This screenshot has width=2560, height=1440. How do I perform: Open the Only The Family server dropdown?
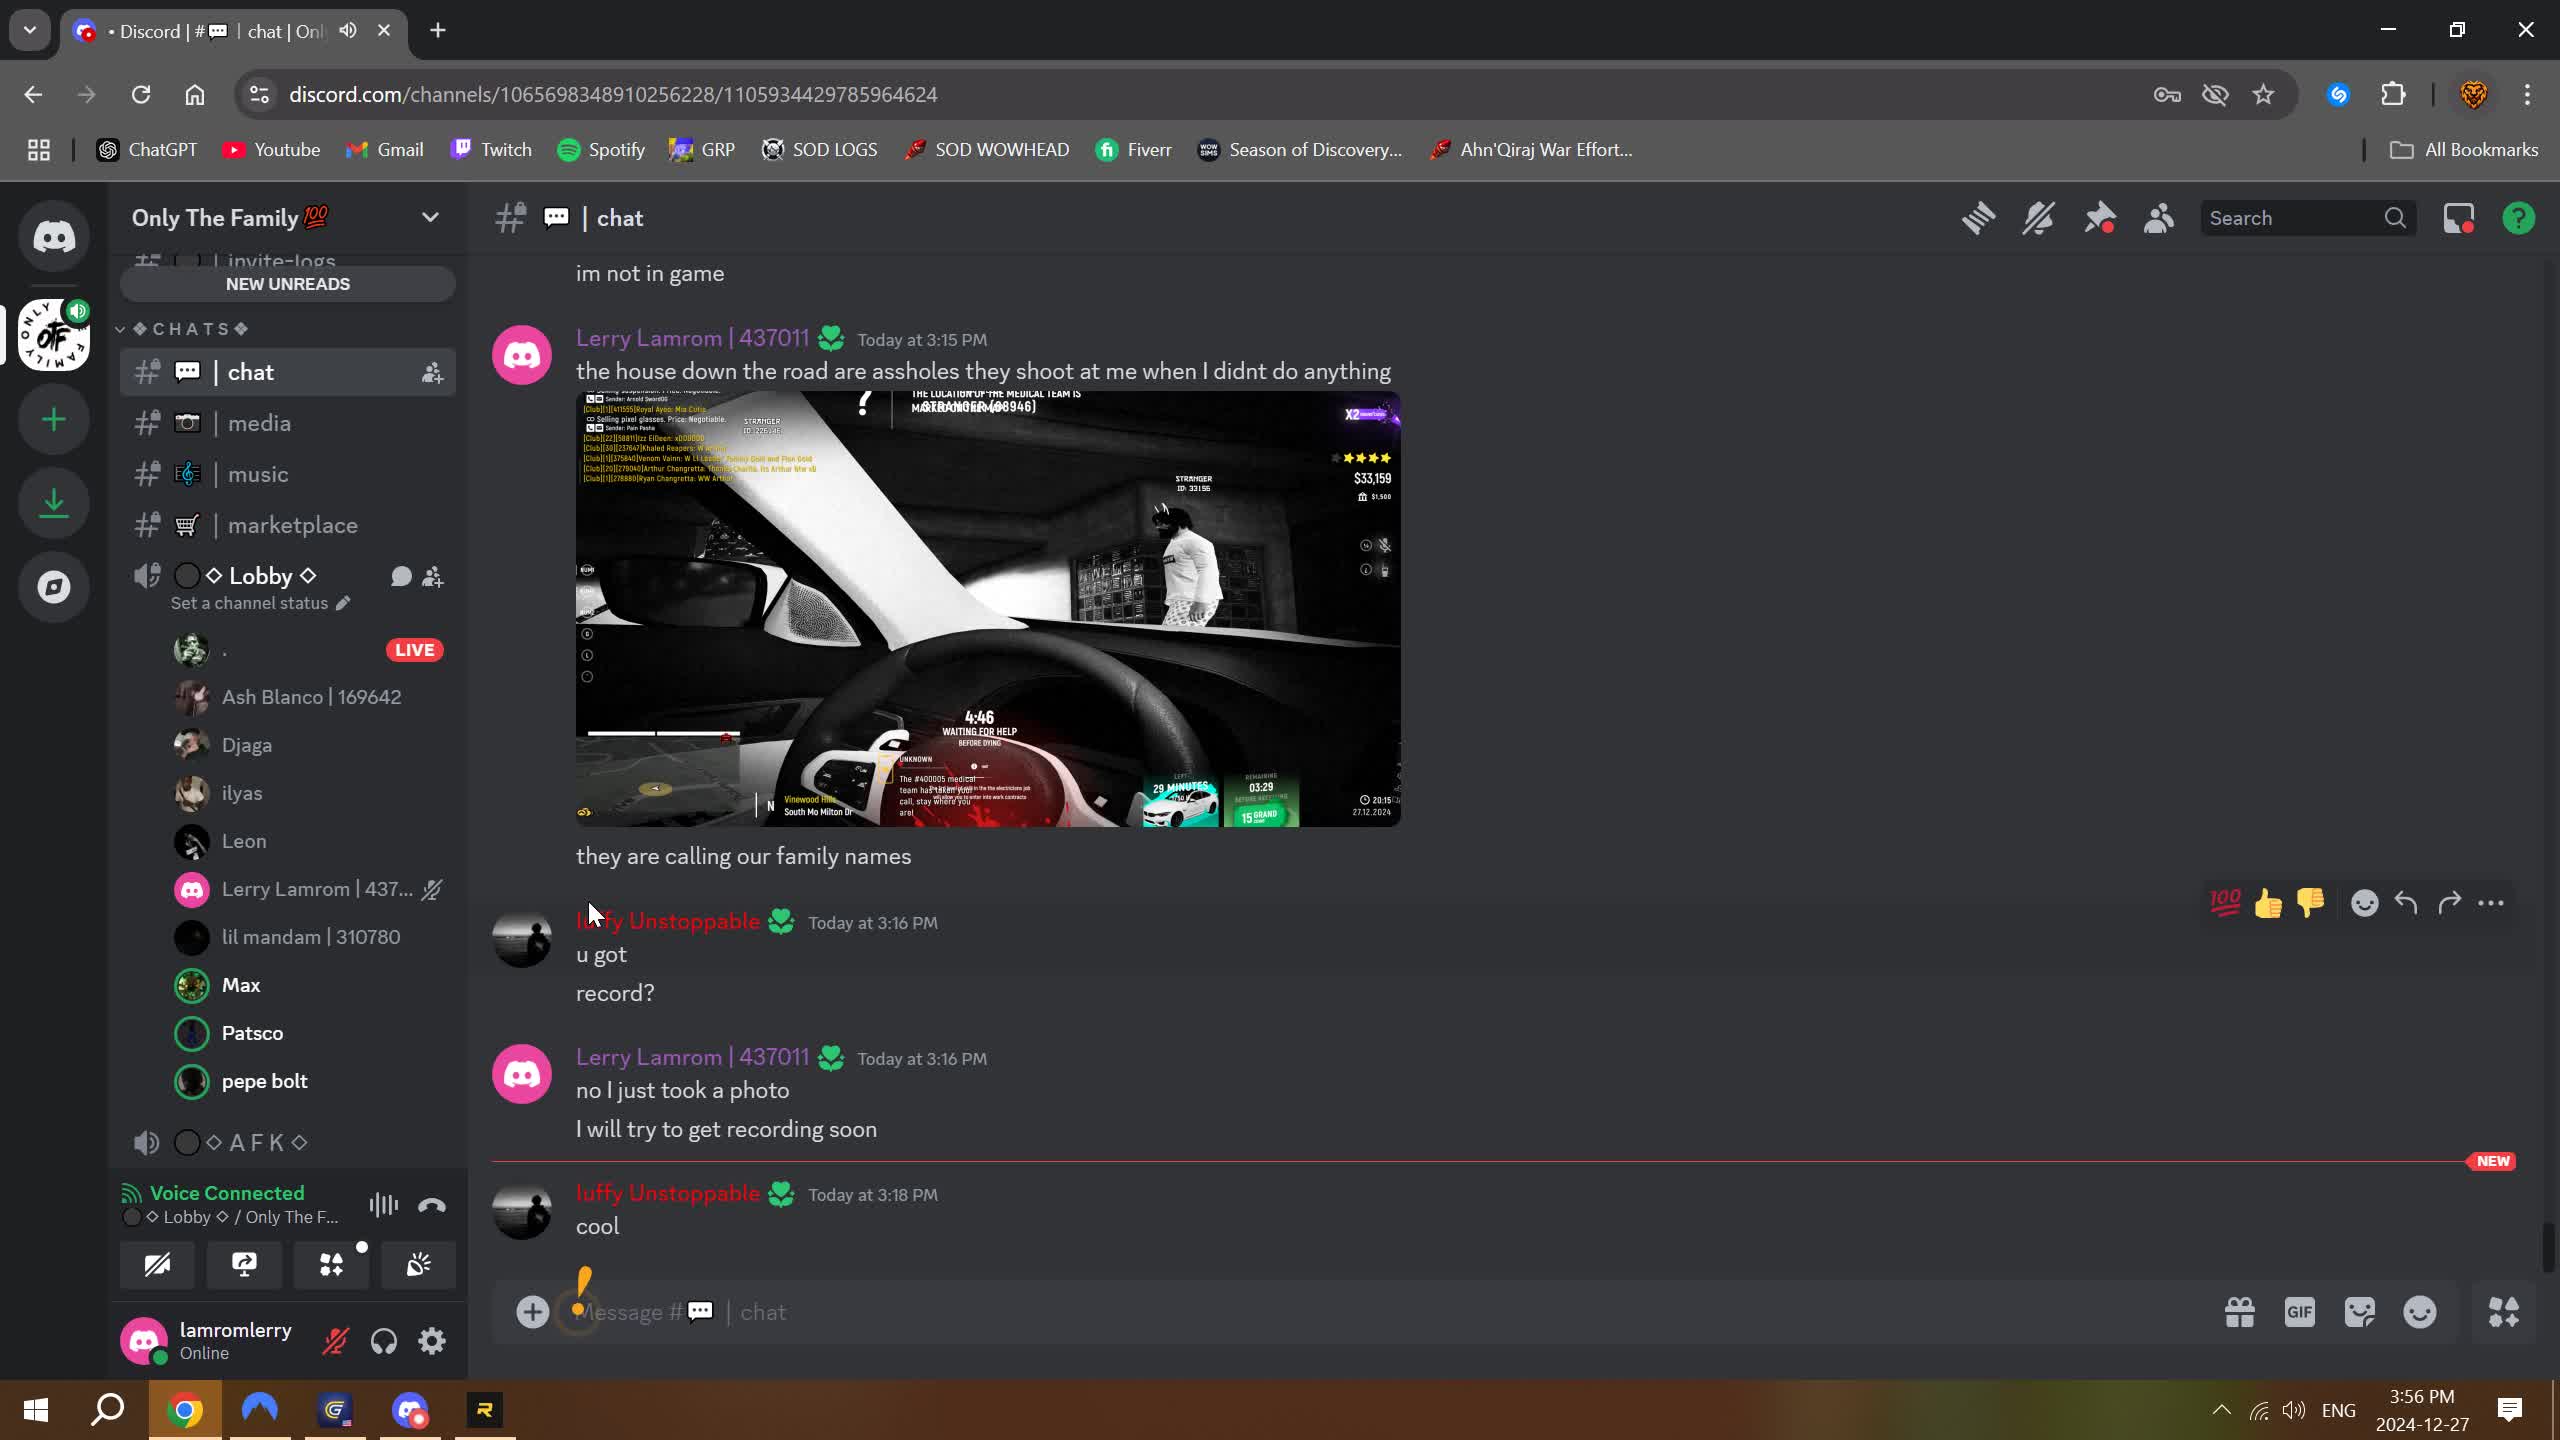click(429, 217)
